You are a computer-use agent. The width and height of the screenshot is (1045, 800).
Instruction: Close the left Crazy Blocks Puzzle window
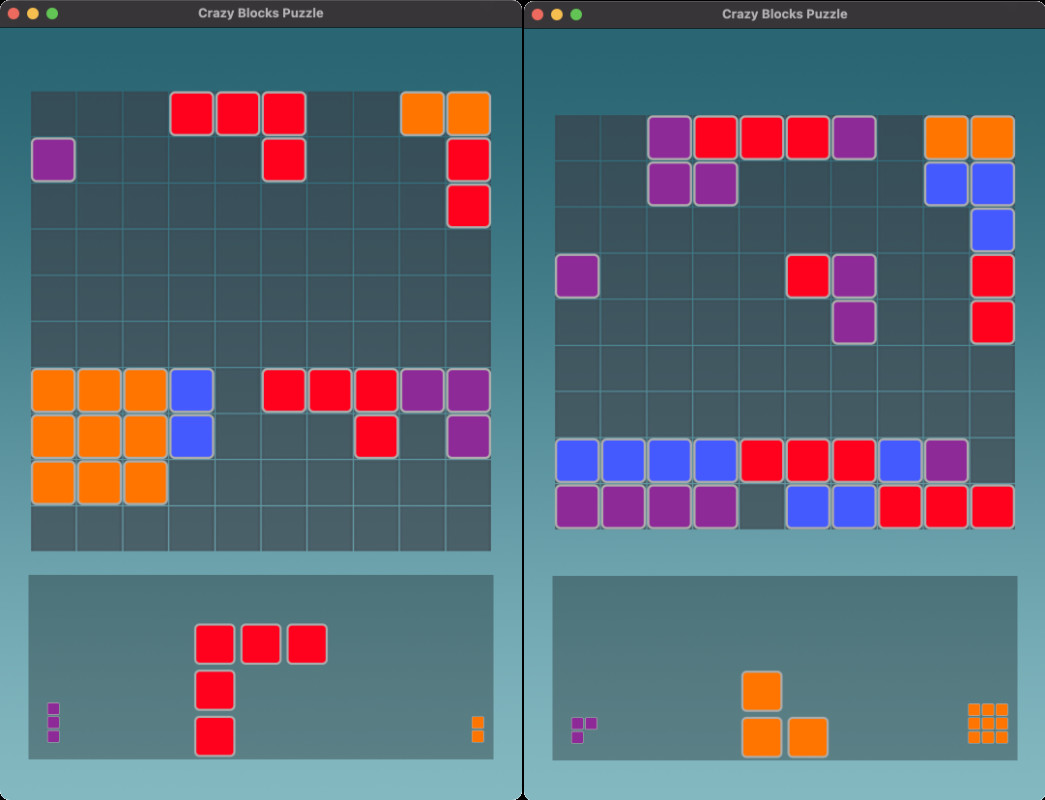coord(14,14)
